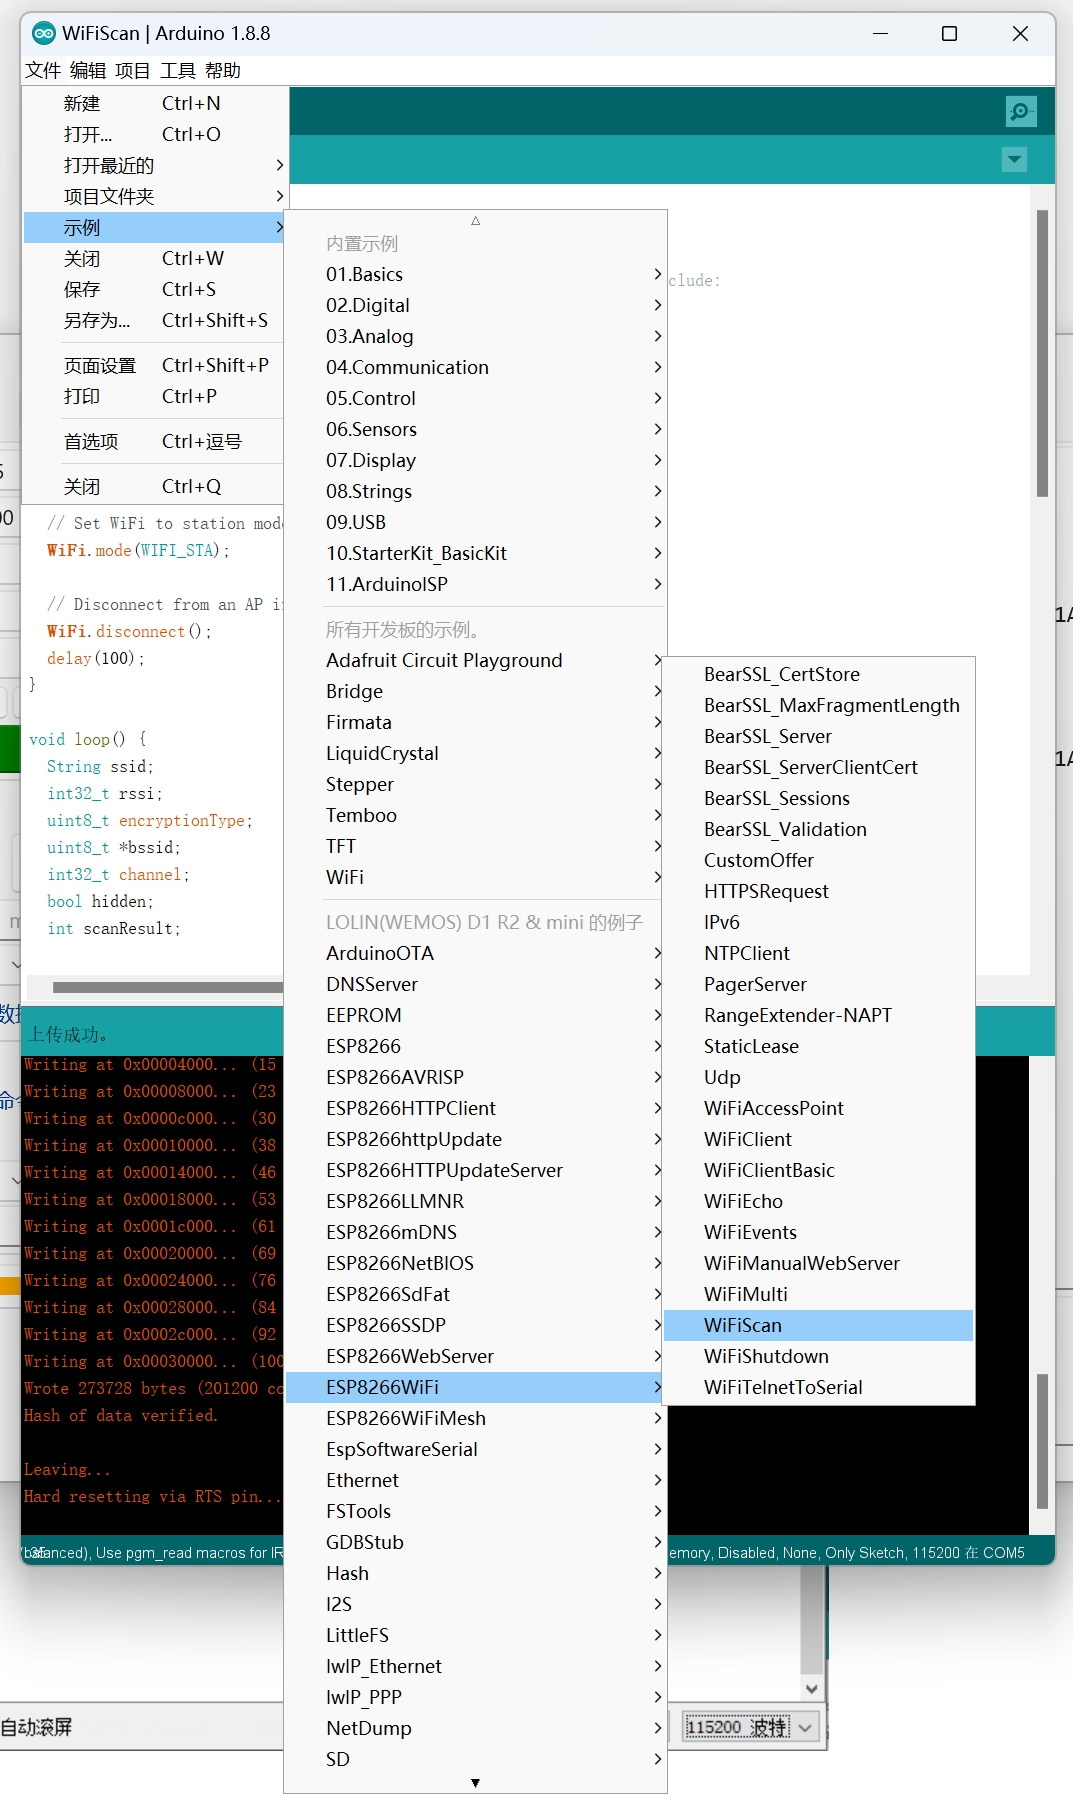The image size is (1073, 1810).
Task: Open the NTPClient example
Action: coord(819,953)
